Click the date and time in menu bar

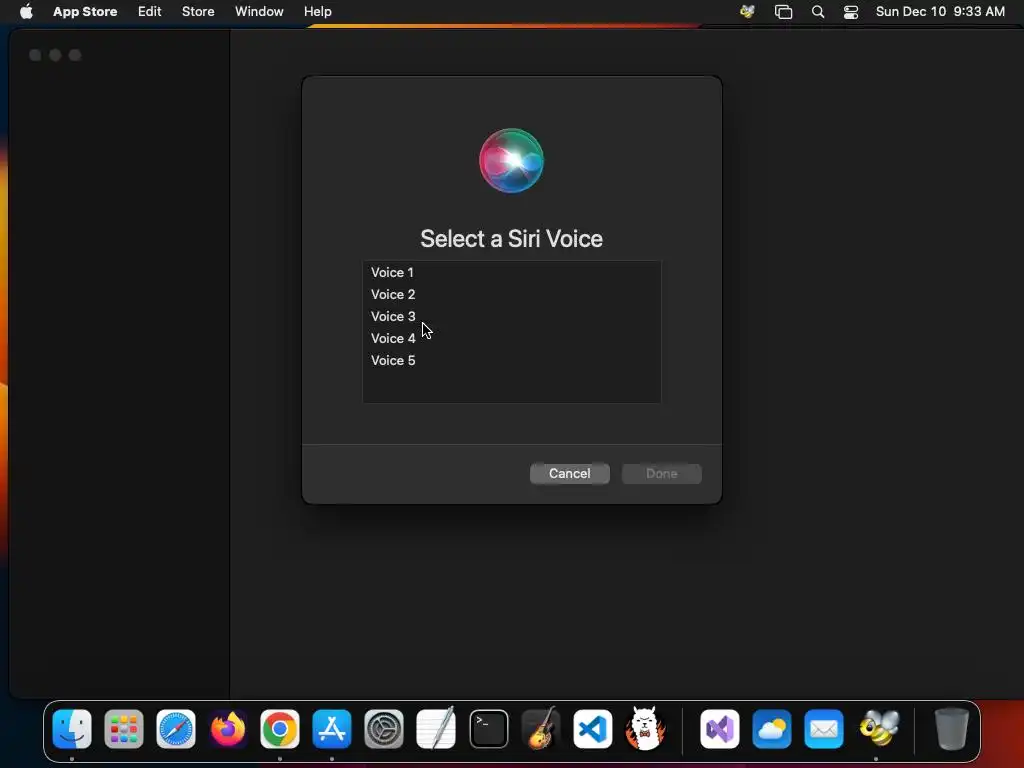[940, 12]
